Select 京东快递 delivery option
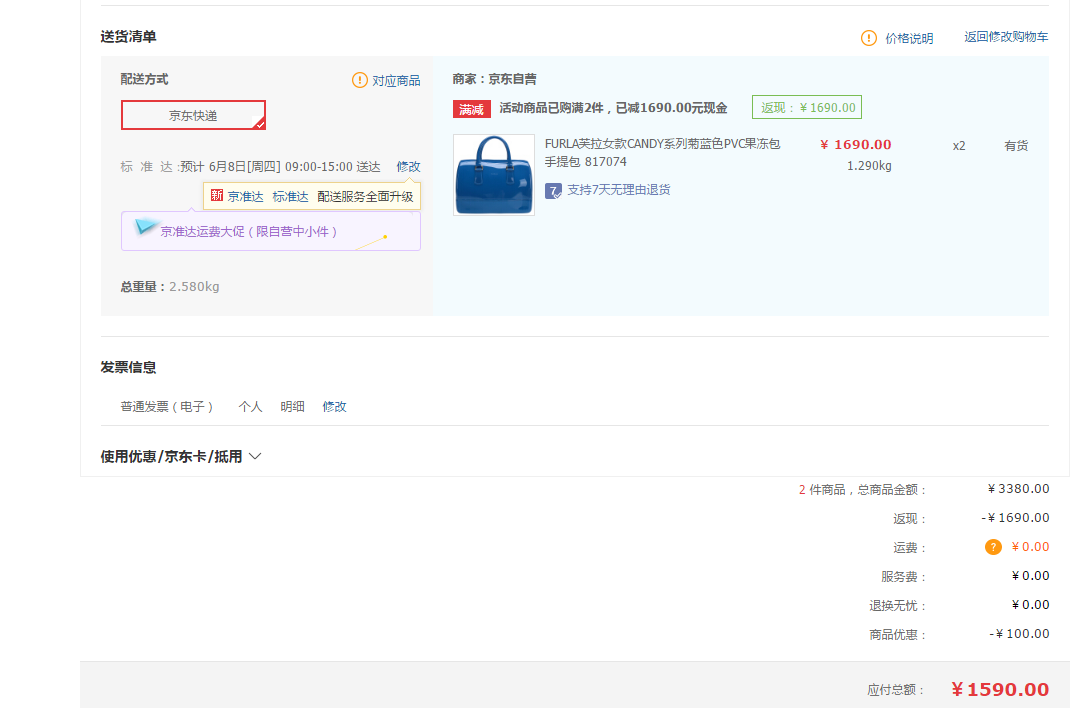1073x708 pixels. point(193,115)
